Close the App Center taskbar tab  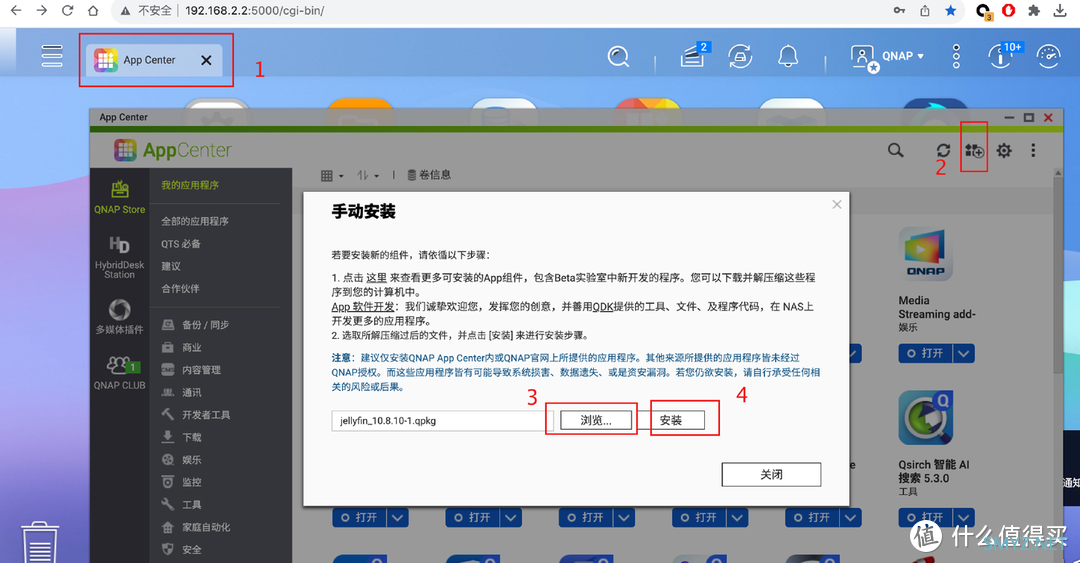coord(206,61)
